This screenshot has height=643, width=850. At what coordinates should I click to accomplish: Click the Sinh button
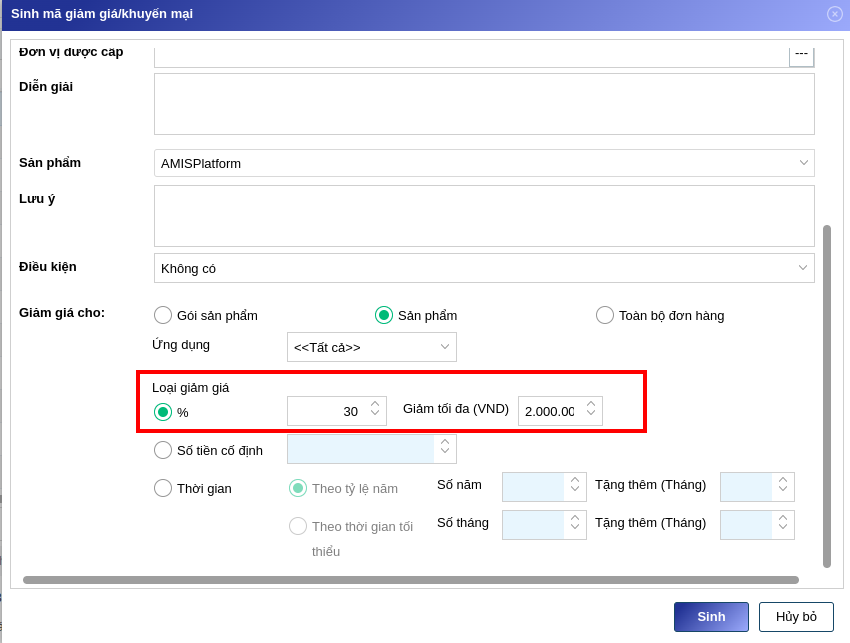[711, 617]
